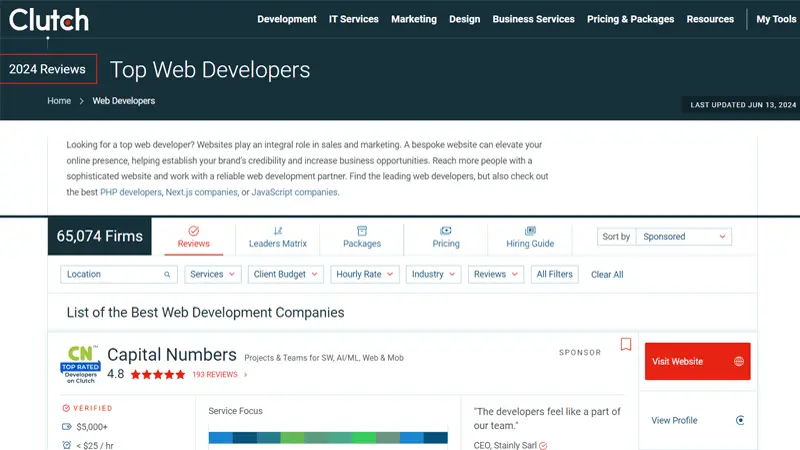Screen dimensions: 800x450
Task: Click the hourly rate clock icon
Action: click(67, 445)
